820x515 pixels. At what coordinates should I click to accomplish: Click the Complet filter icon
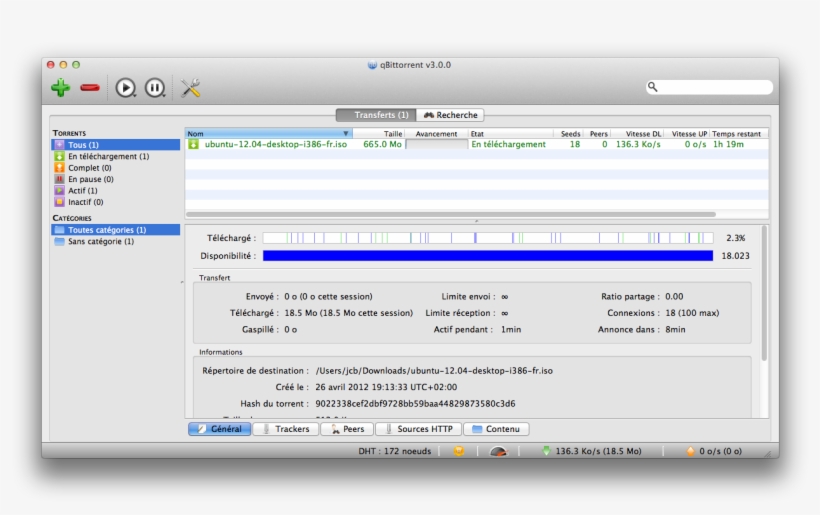coord(60,168)
